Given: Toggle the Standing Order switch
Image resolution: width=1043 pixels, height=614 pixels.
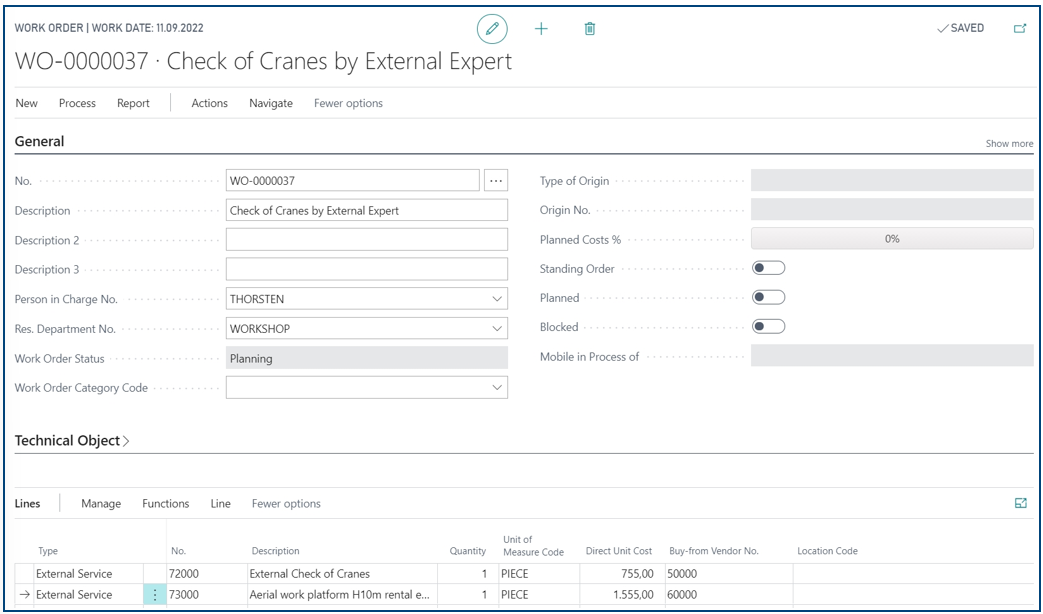Looking at the screenshot, I should [x=768, y=268].
